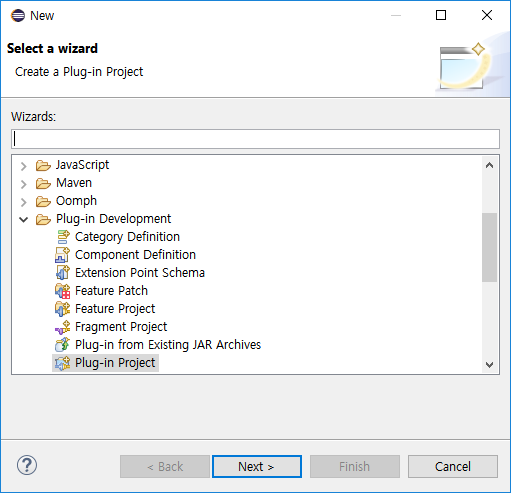Select Plug-in from Existing JAR Archives entry

click(168, 345)
